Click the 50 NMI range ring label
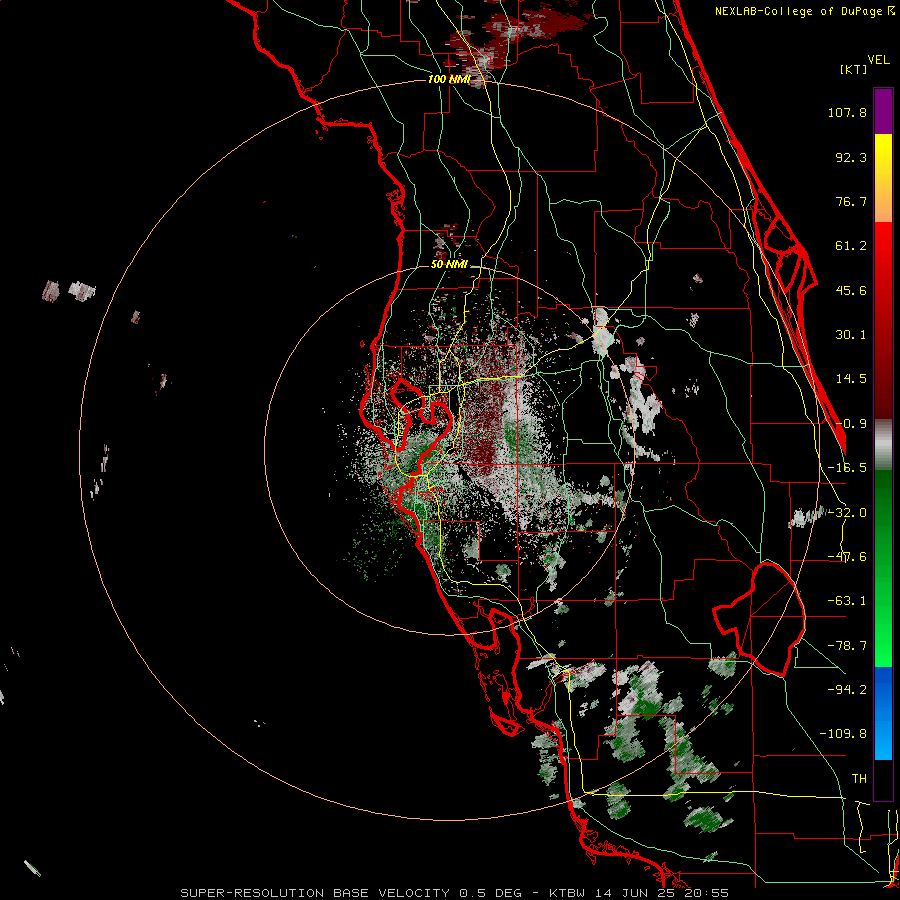Viewport: 900px width, 900px height. [x=449, y=264]
